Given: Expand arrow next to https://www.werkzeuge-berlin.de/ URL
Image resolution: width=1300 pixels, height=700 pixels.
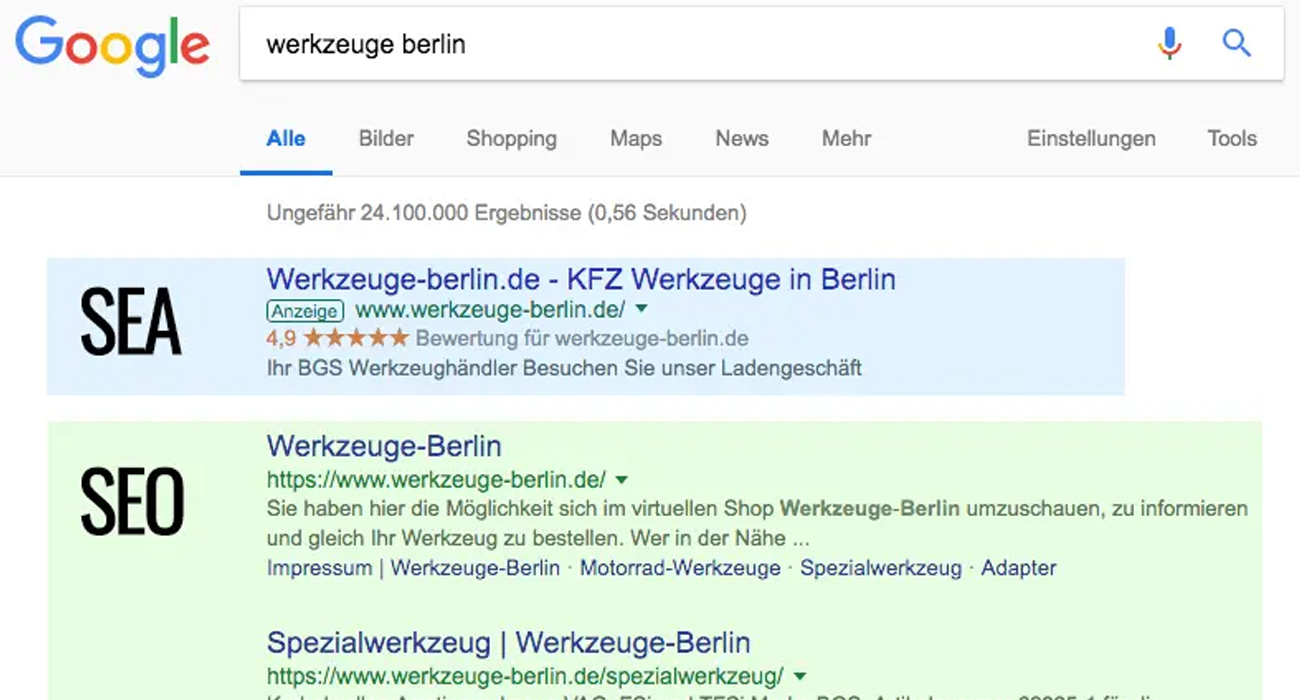Looking at the screenshot, I should [x=622, y=479].
